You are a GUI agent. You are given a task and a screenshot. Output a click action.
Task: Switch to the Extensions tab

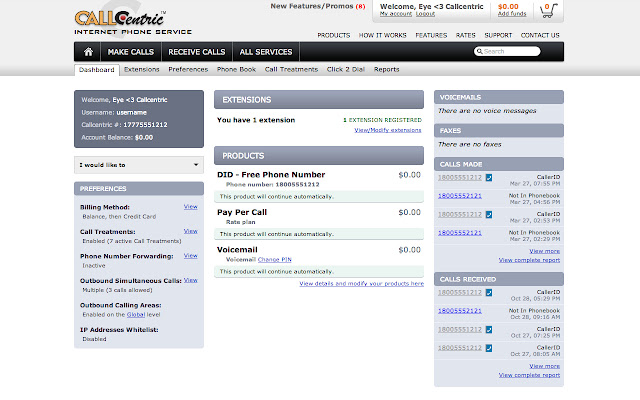142,69
